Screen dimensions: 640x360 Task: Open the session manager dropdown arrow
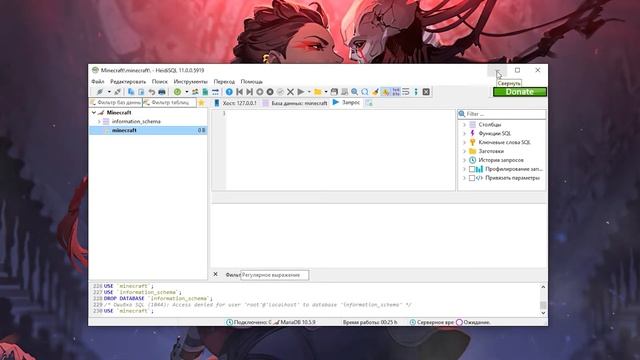[109, 92]
